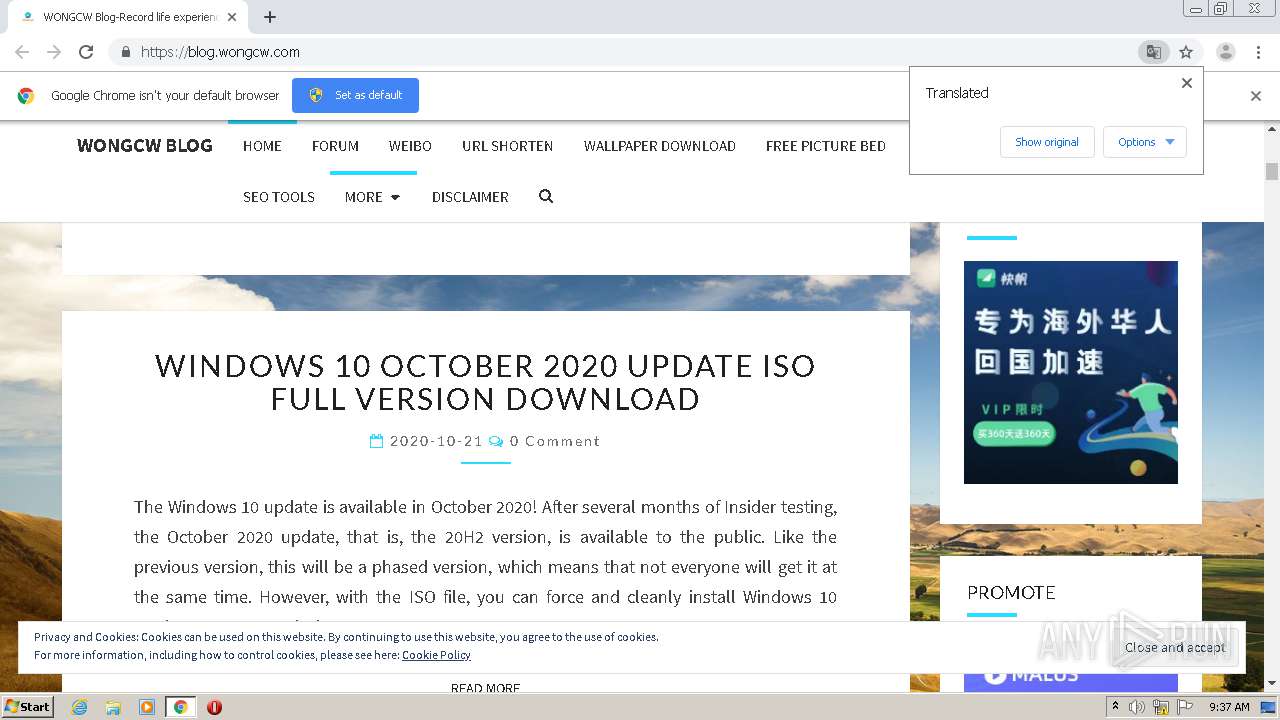This screenshot has width=1280, height=720.
Task: Reload the page
Action: (86, 52)
